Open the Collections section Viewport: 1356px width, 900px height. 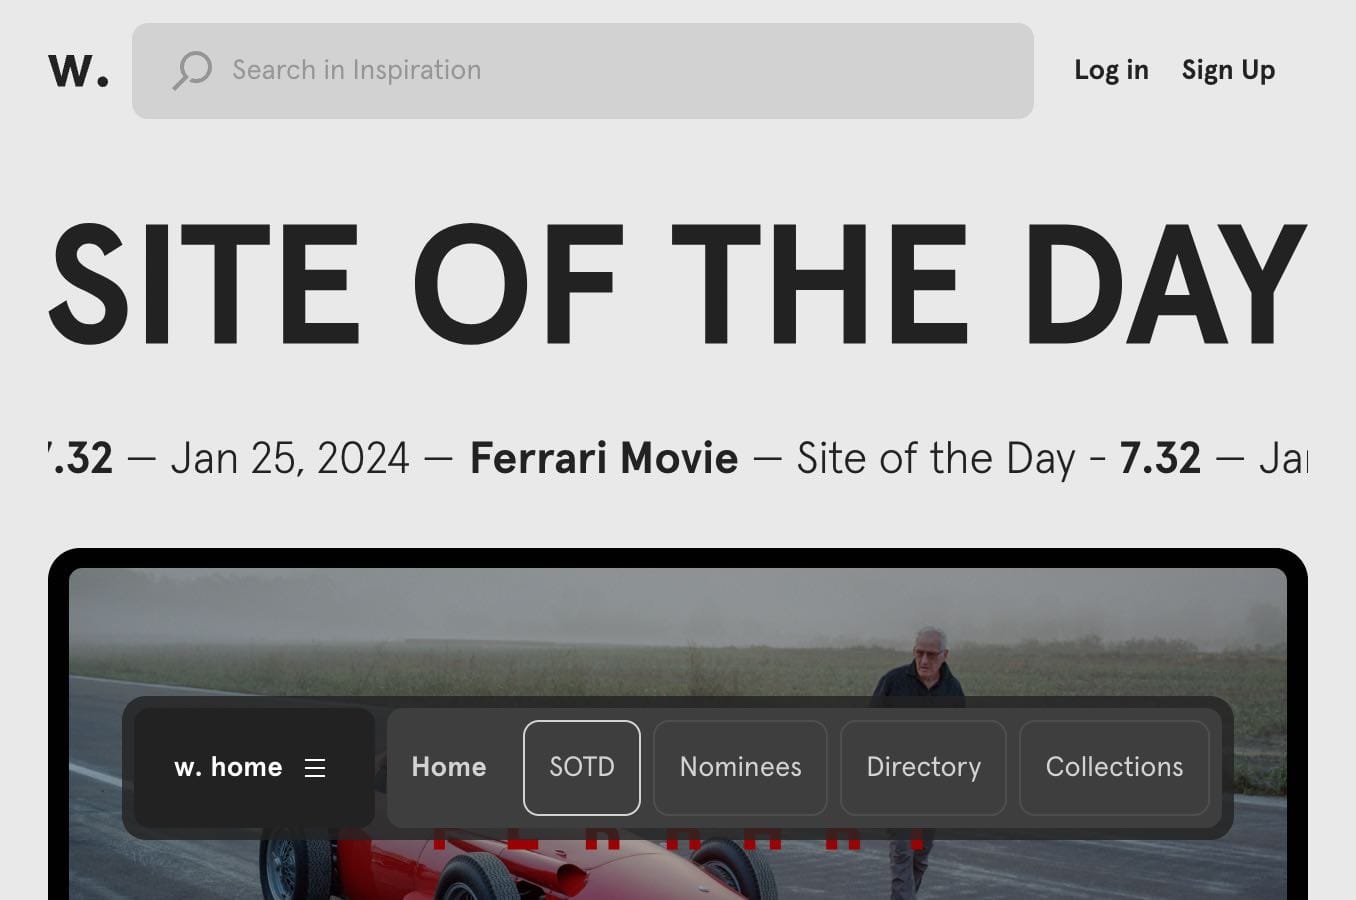(1114, 767)
